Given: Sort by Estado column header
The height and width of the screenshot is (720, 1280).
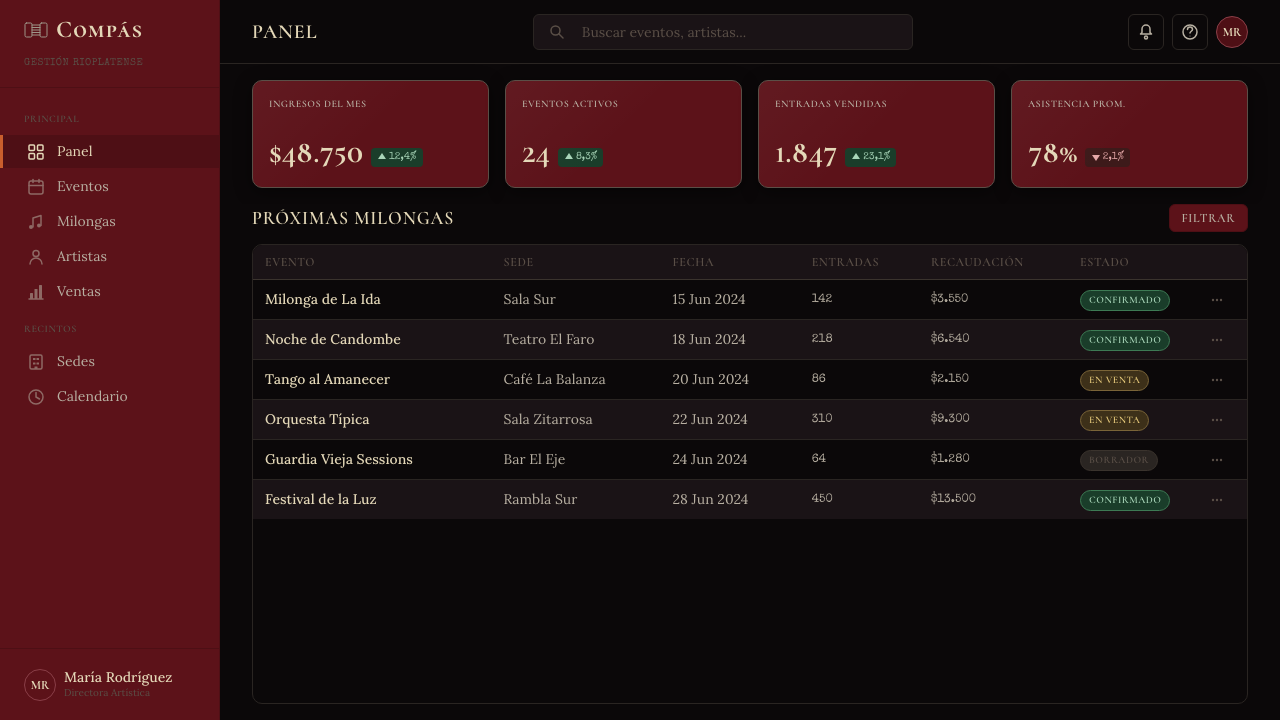Looking at the screenshot, I should 1104,262.
